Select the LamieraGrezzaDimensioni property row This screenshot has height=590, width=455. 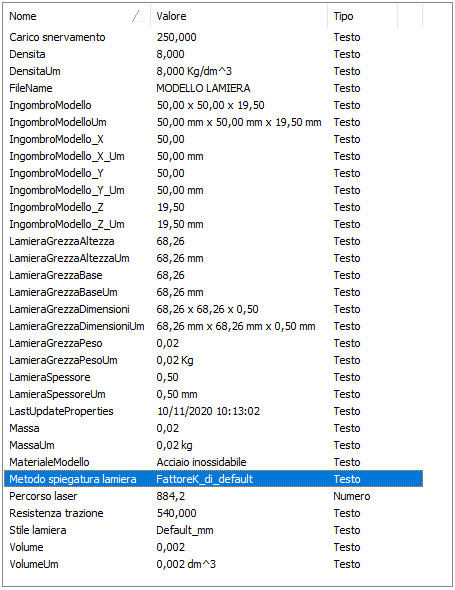click(213, 309)
